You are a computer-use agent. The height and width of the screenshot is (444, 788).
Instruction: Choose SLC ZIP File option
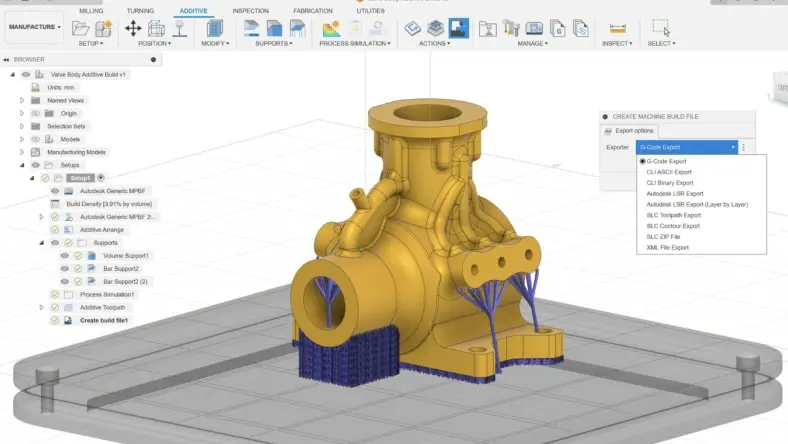click(663, 237)
